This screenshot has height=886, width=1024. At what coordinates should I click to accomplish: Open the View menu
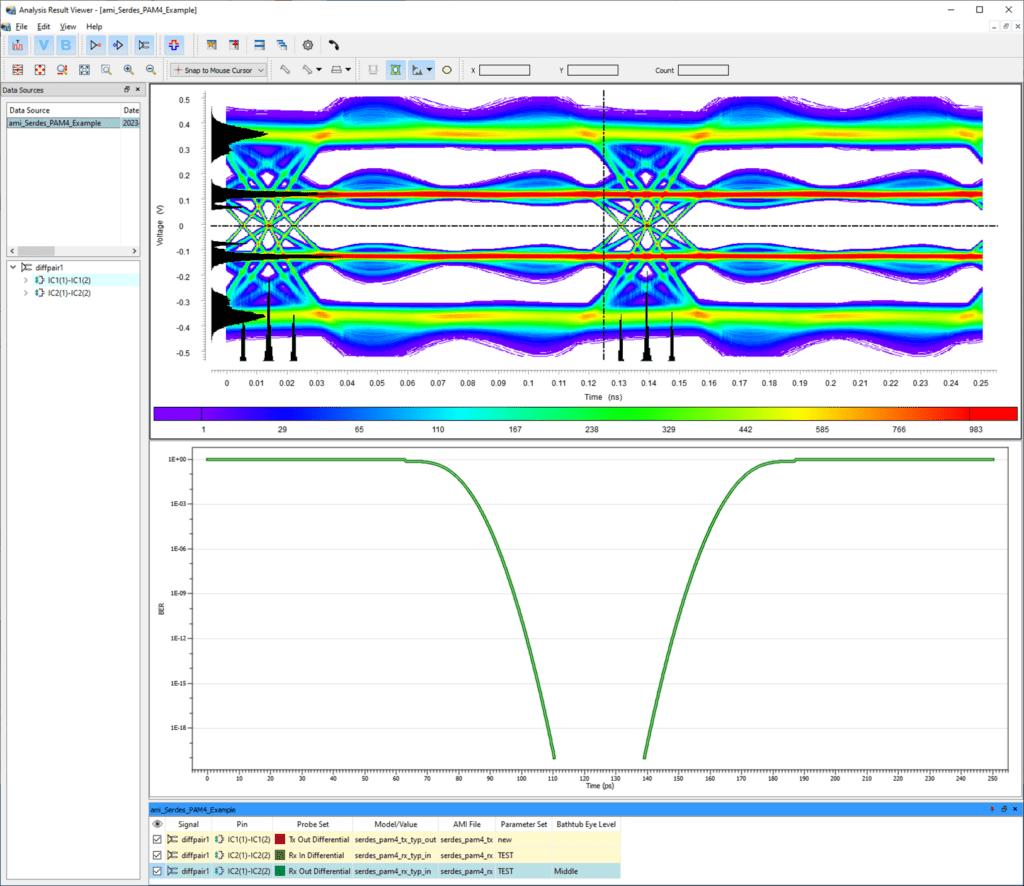67,26
